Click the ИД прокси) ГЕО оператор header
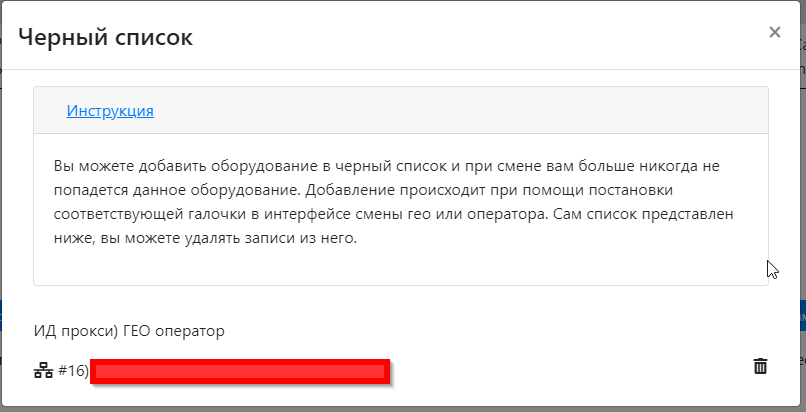 pyautogui.click(x=129, y=330)
